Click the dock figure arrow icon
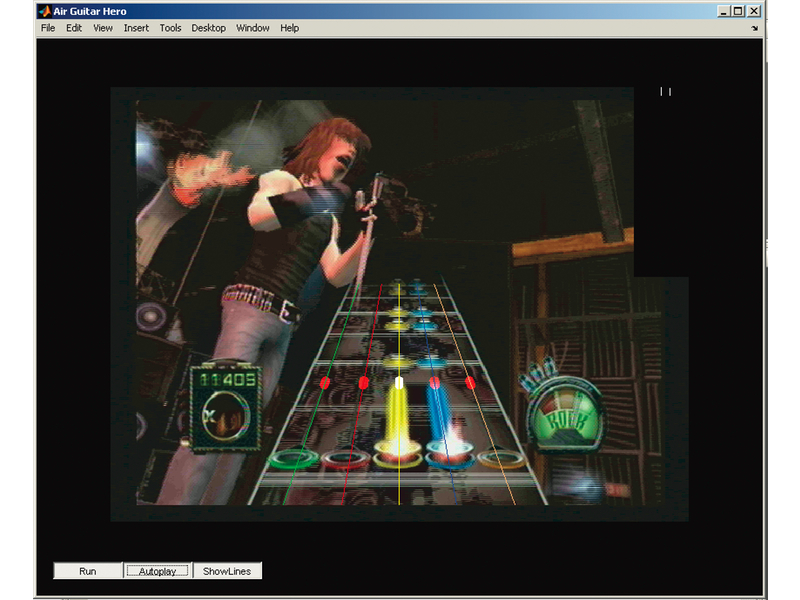The height and width of the screenshot is (600, 800). (x=755, y=28)
